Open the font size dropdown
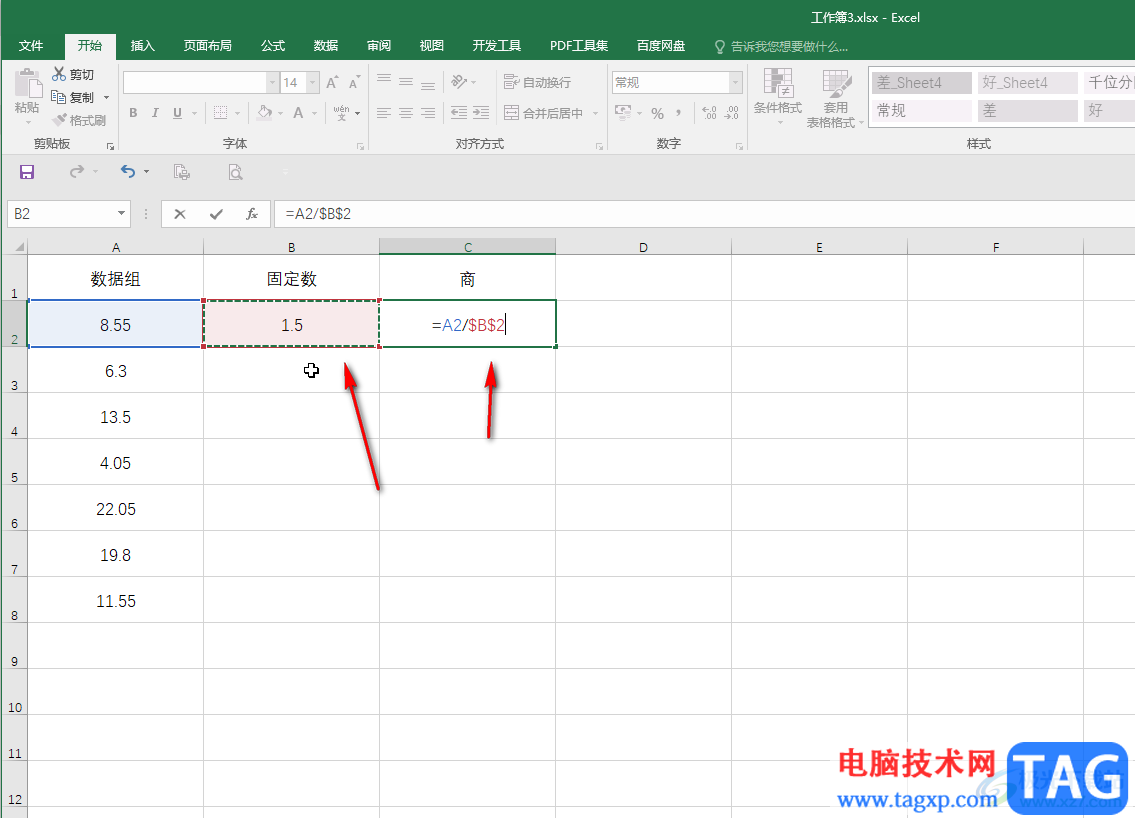The width and height of the screenshot is (1135, 818). 313,83
